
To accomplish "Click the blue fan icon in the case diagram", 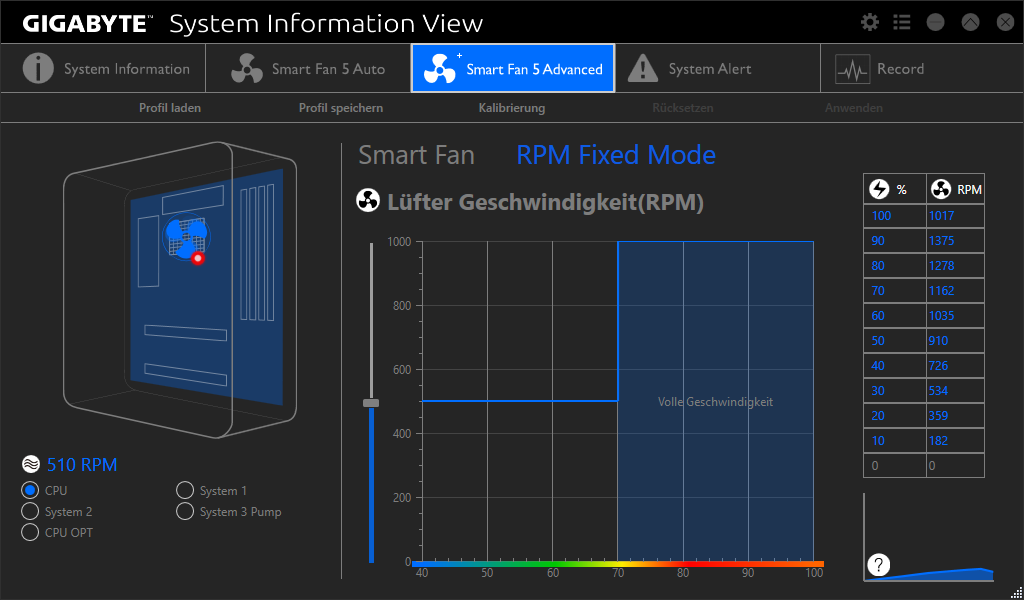I will click(x=186, y=236).
